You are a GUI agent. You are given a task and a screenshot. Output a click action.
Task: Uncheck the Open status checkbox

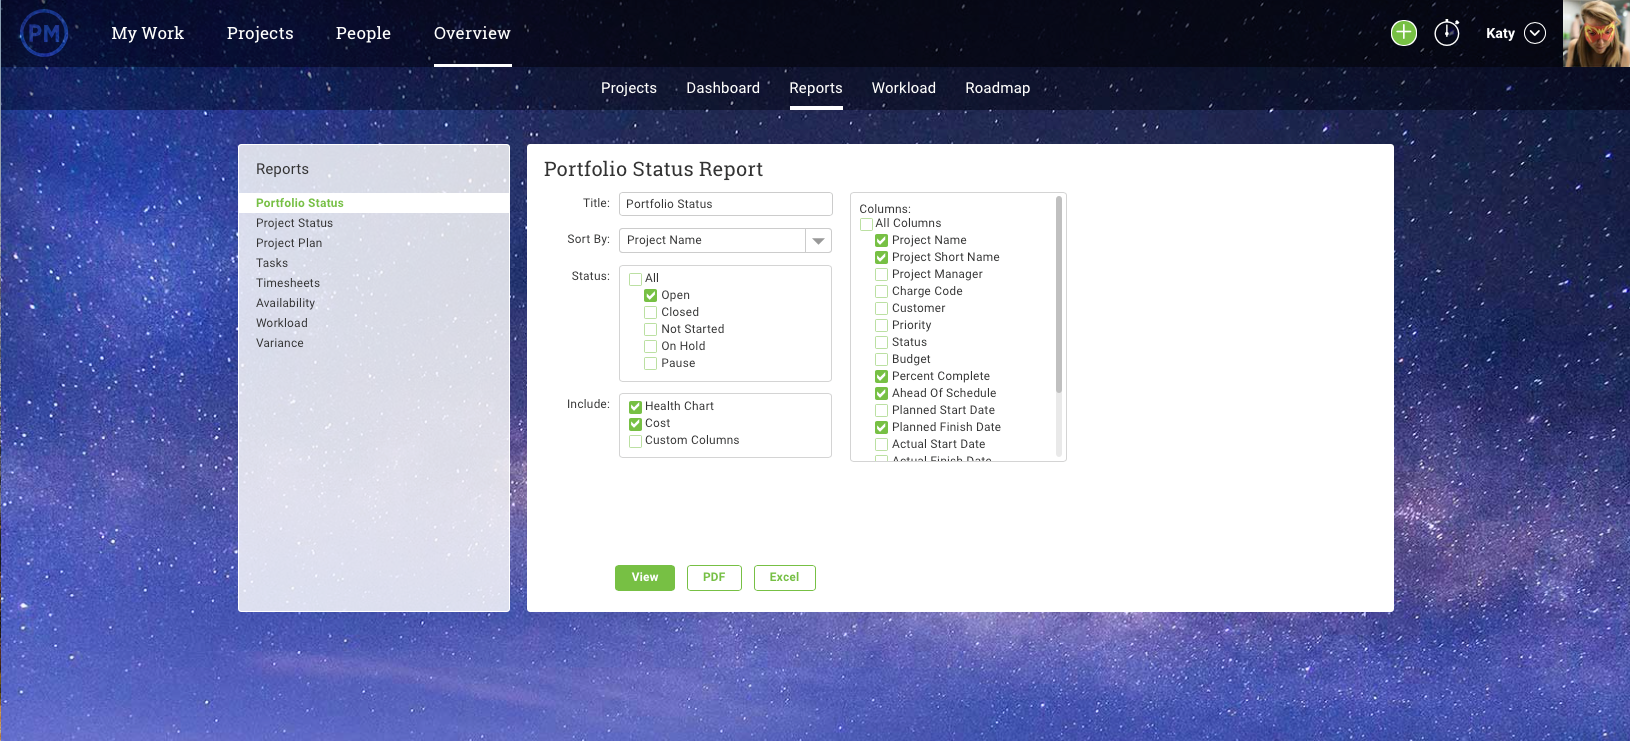[651, 296]
